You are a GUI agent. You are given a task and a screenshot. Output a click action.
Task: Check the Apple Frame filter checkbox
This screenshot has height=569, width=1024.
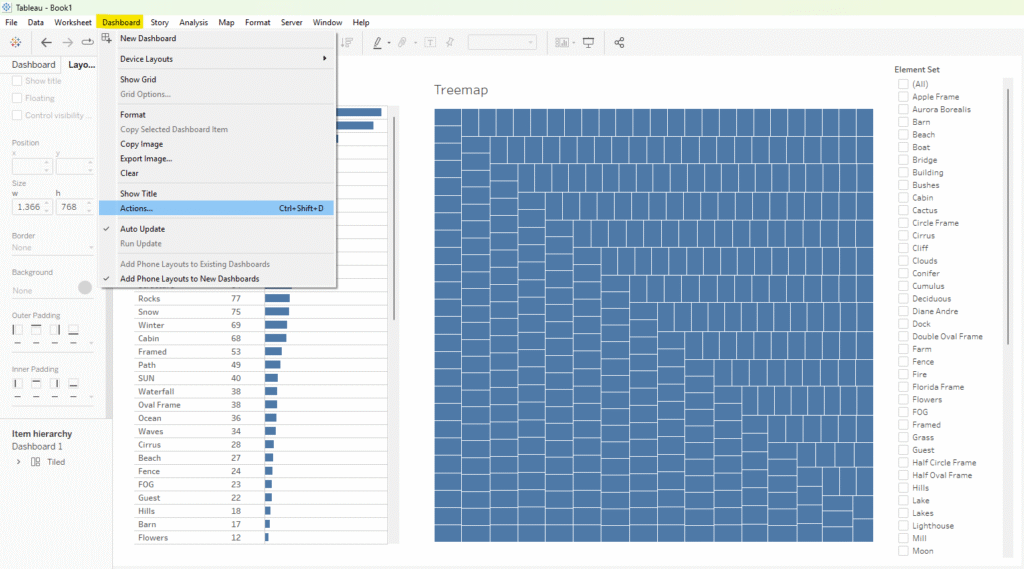[903, 97]
